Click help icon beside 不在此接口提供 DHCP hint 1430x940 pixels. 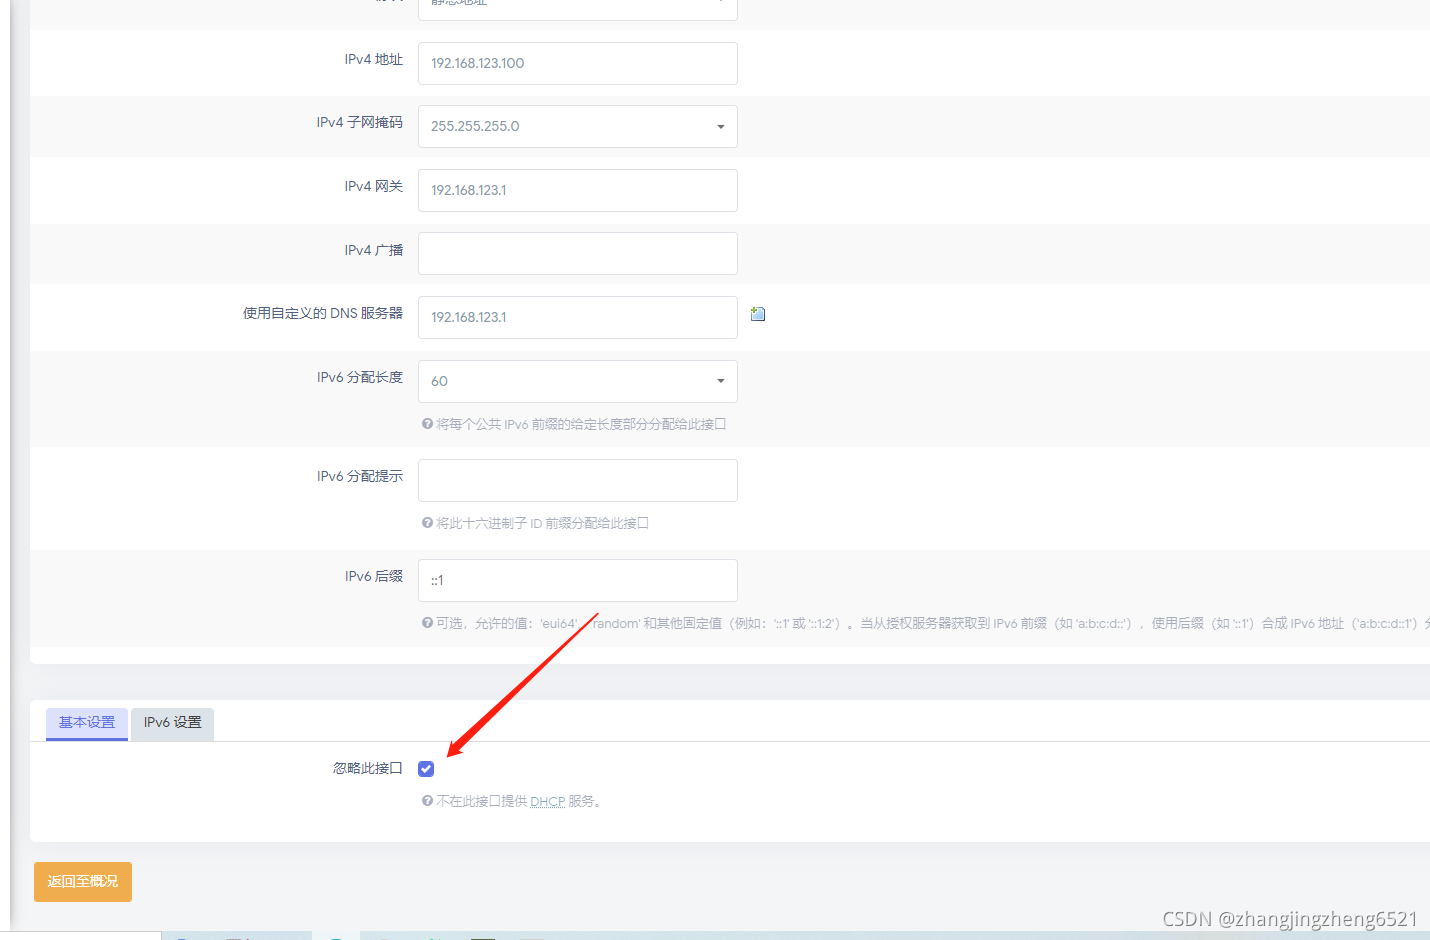(427, 801)
